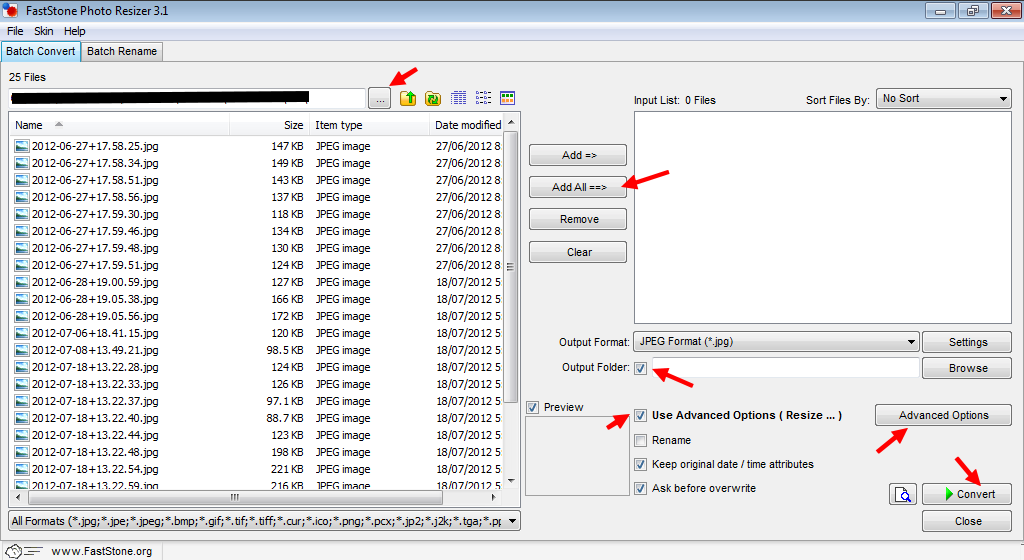Click the Close button at bottom right
The height and width of the screenshot is (560, 1024).
967,521
